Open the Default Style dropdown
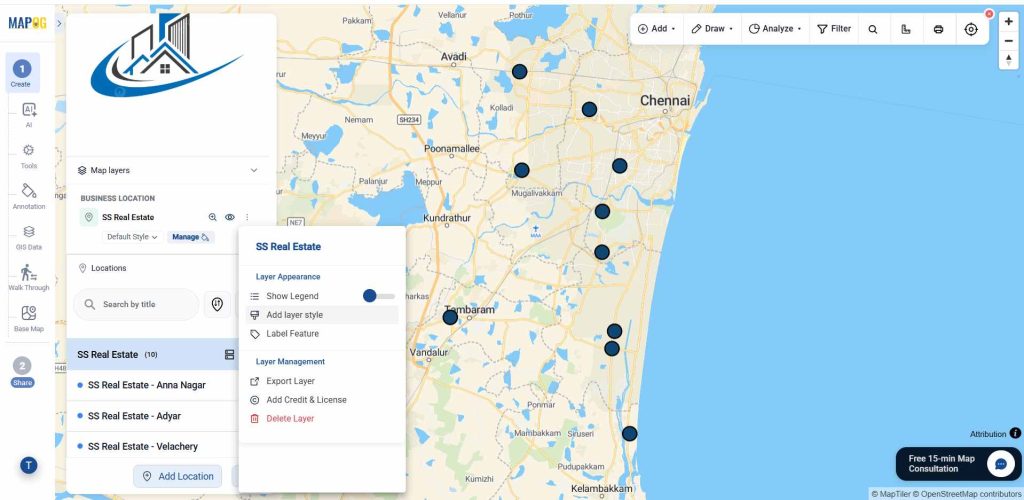Viewport: 1024px width, 500px height. click(x=132, y=237)
